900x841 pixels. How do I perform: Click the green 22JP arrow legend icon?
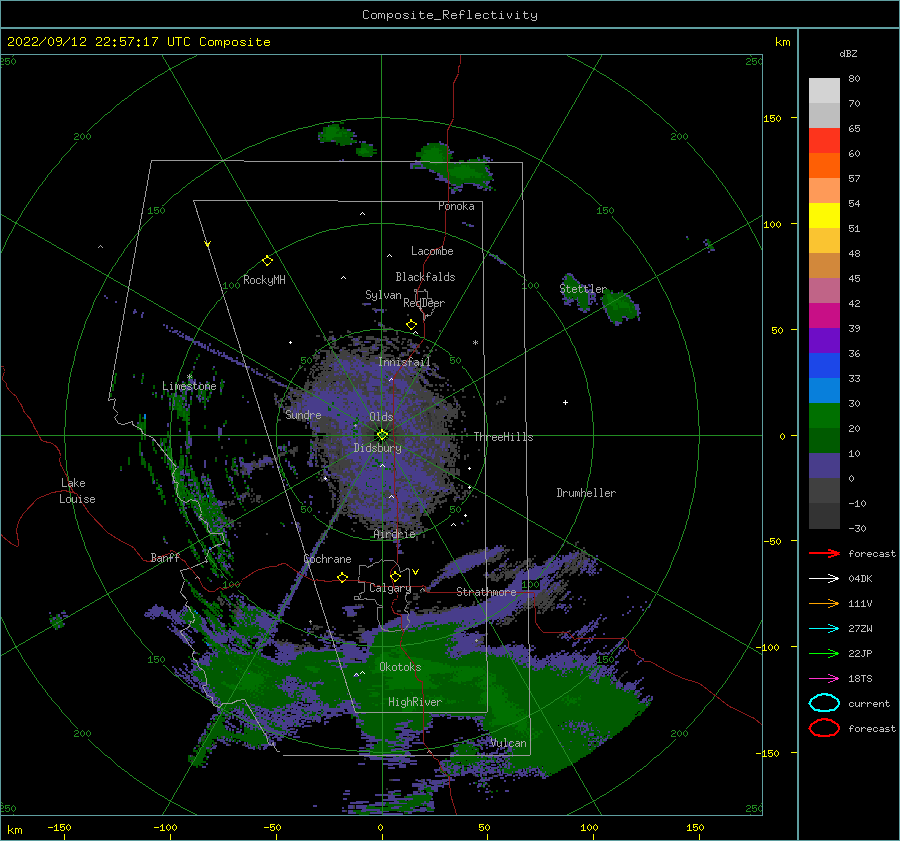[824, 653]
